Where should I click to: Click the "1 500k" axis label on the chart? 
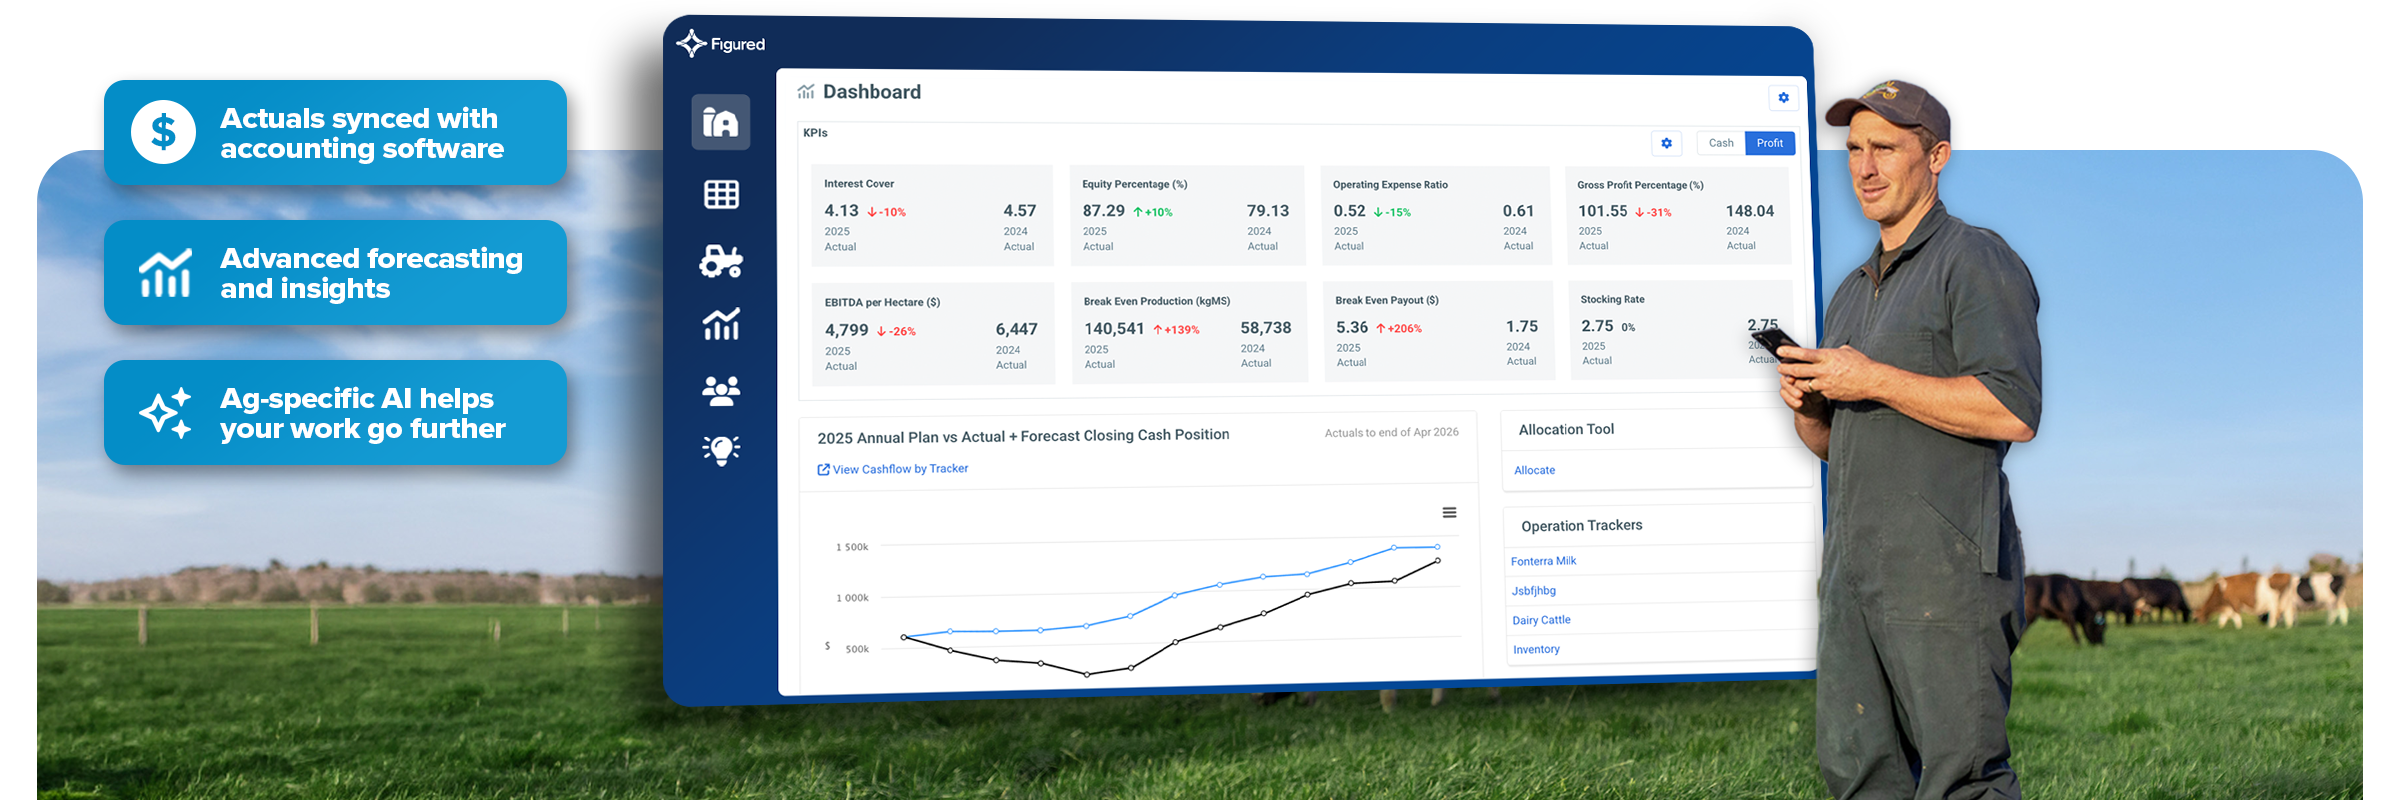coord(852,547)
